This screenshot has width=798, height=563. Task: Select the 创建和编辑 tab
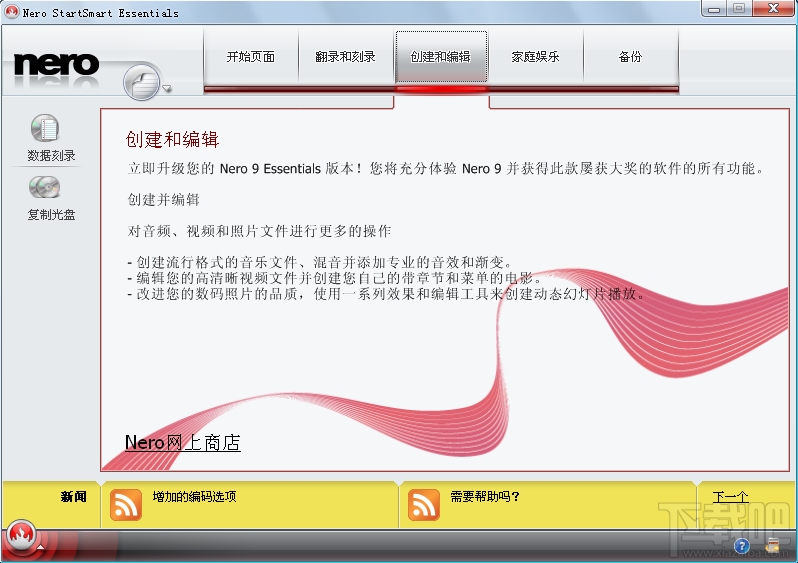pyautogui.click(x=441, y=57)
